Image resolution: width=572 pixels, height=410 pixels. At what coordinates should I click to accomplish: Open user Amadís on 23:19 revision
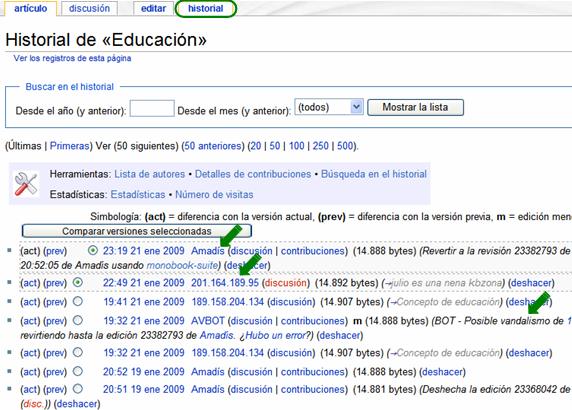point(208,251)
